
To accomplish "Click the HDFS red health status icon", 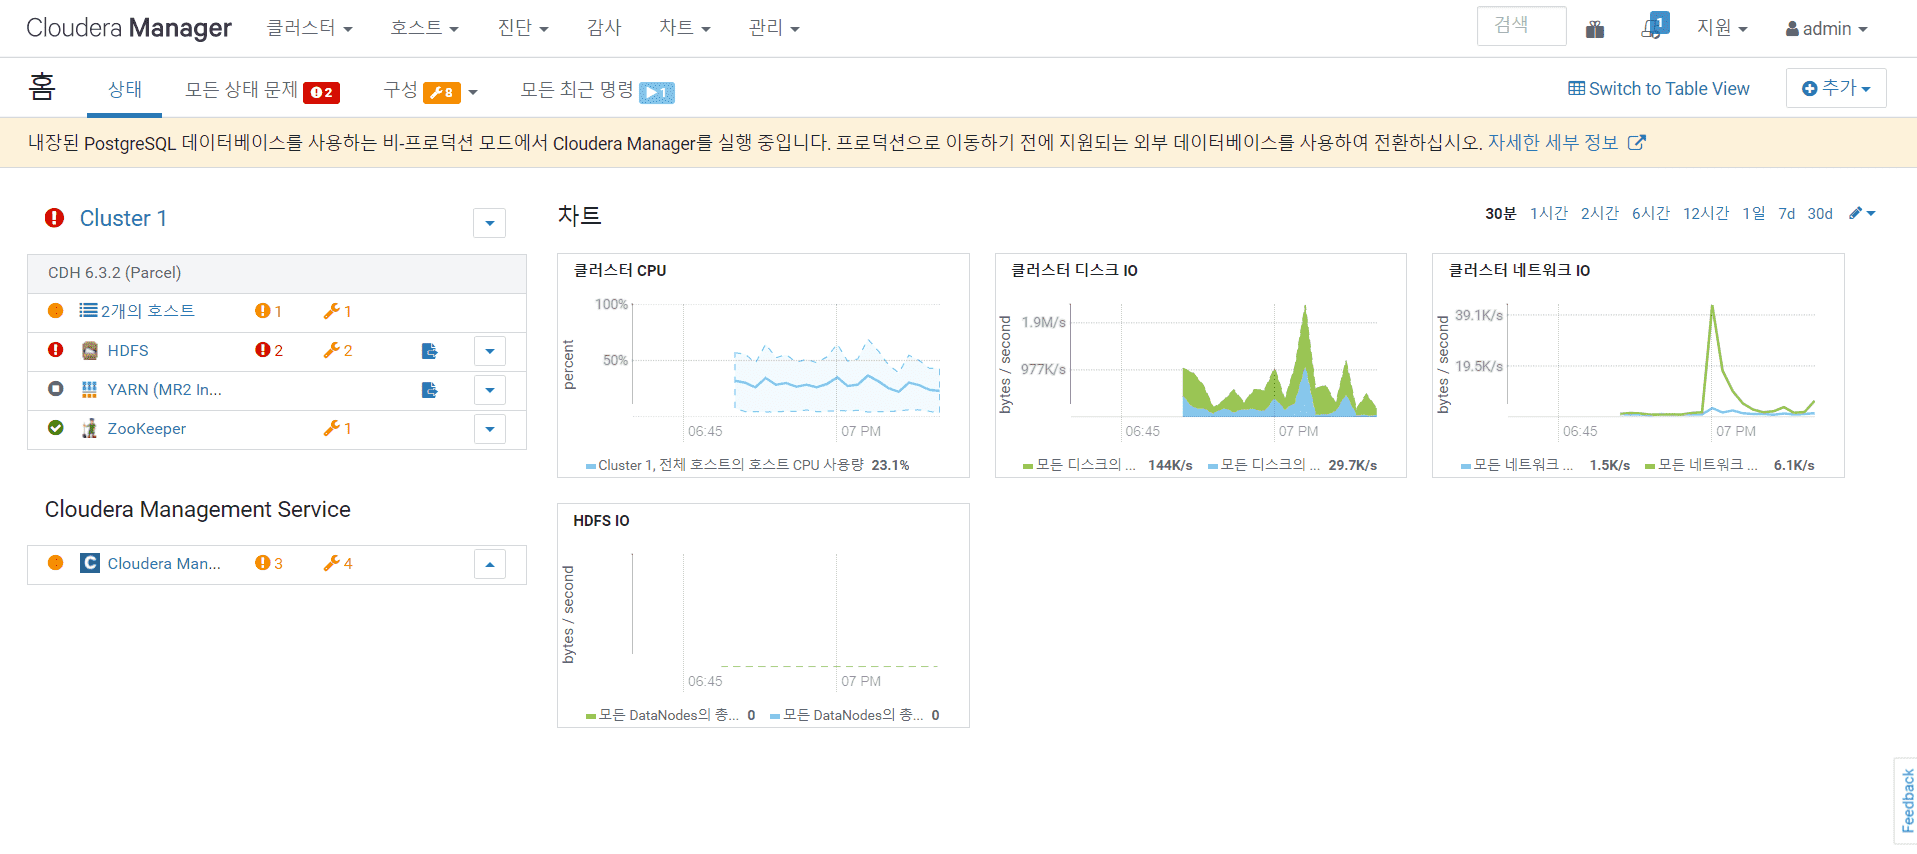I will point(56,350).
